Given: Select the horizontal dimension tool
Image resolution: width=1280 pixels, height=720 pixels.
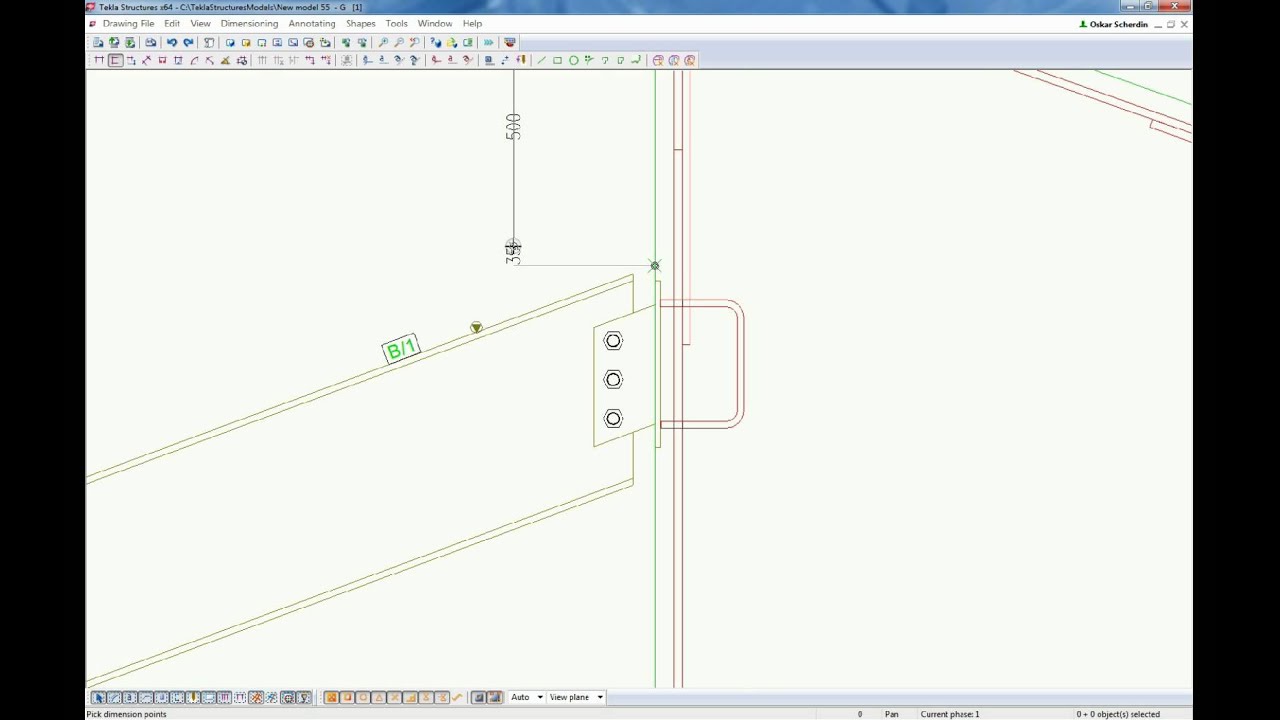Looking at the screenshot, I should pos(98,60).
